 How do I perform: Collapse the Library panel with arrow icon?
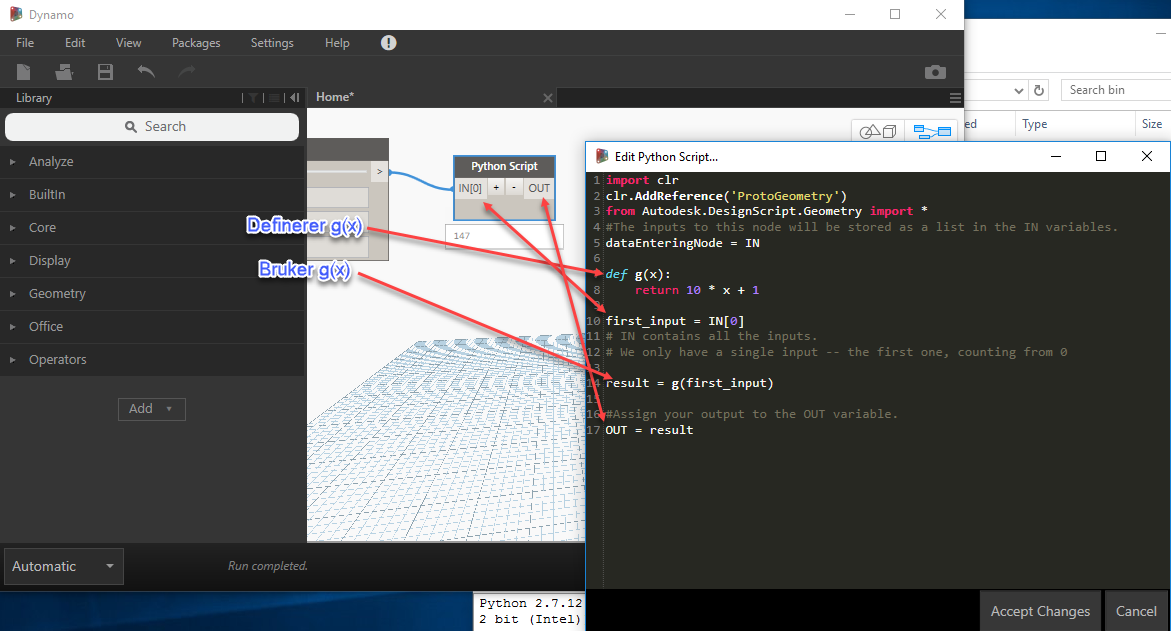click(x=294, y=98)
